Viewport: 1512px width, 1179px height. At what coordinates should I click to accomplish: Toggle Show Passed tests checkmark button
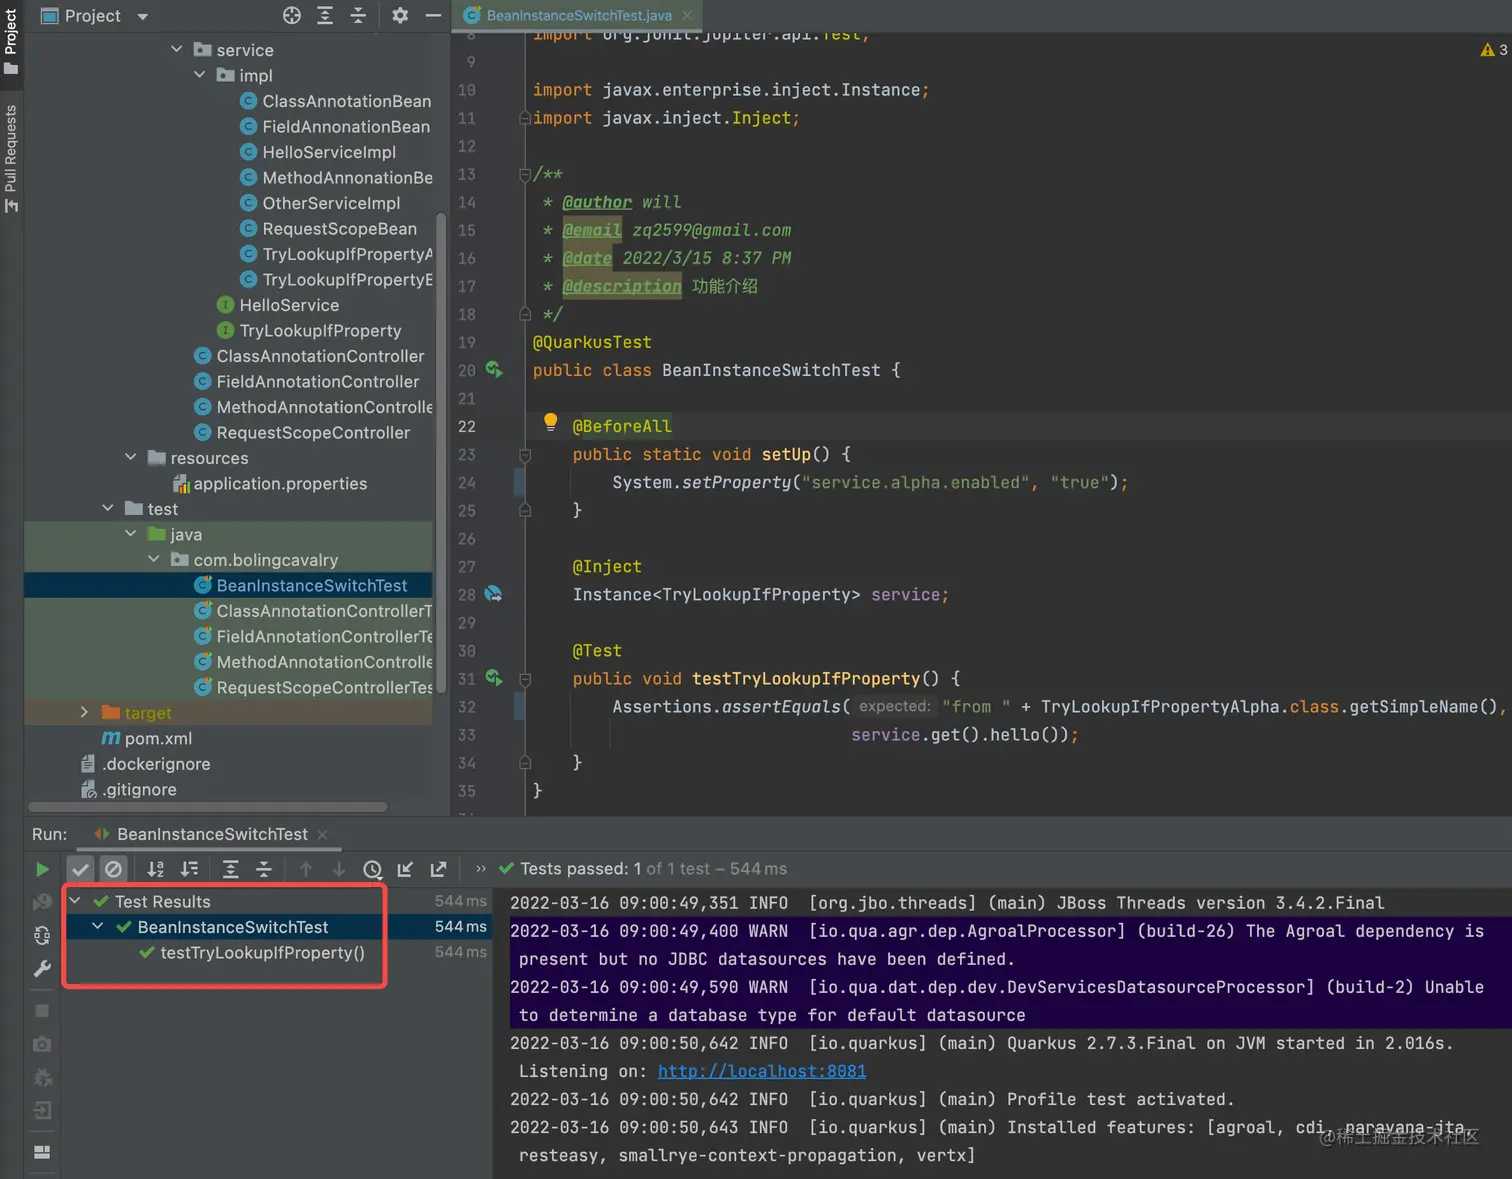tap(80, 869)
